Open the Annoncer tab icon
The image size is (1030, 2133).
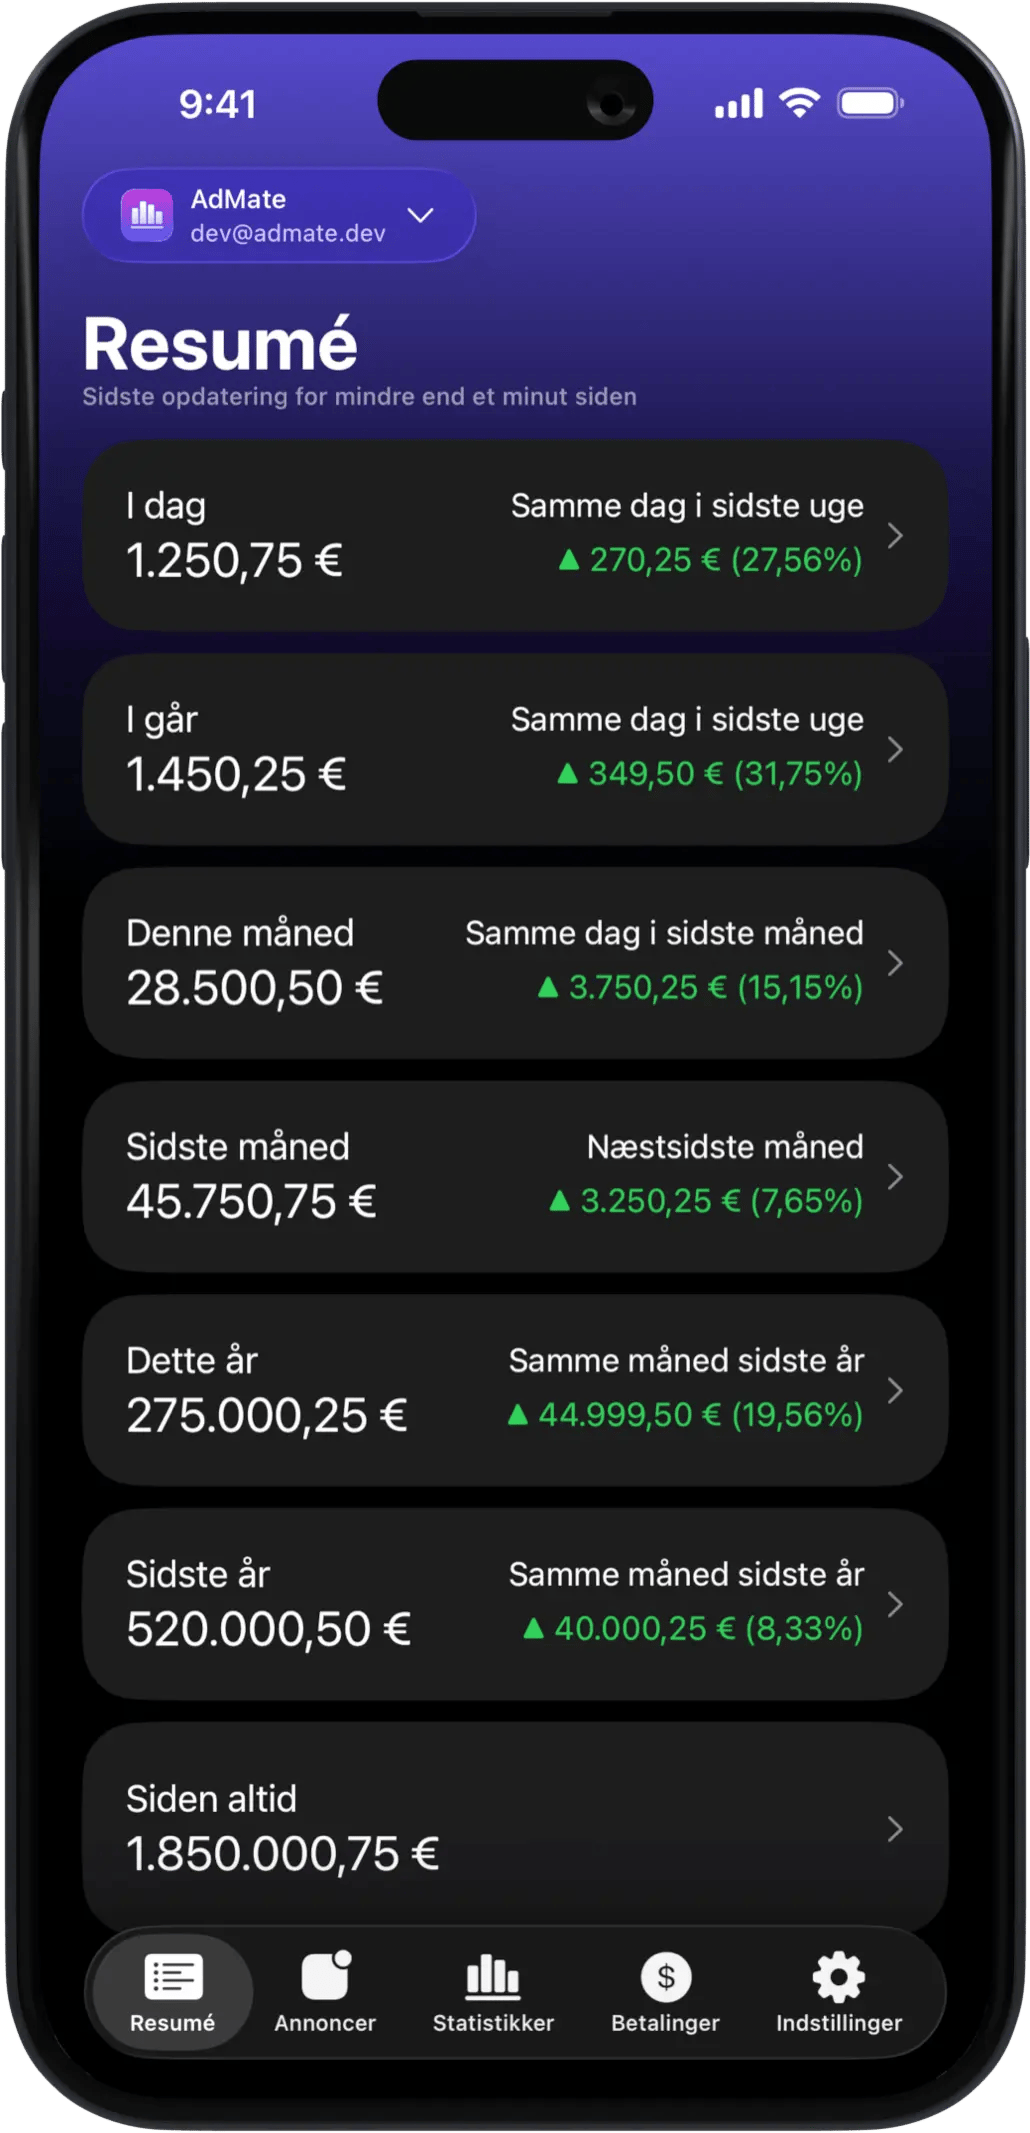tap(326, 1976)
